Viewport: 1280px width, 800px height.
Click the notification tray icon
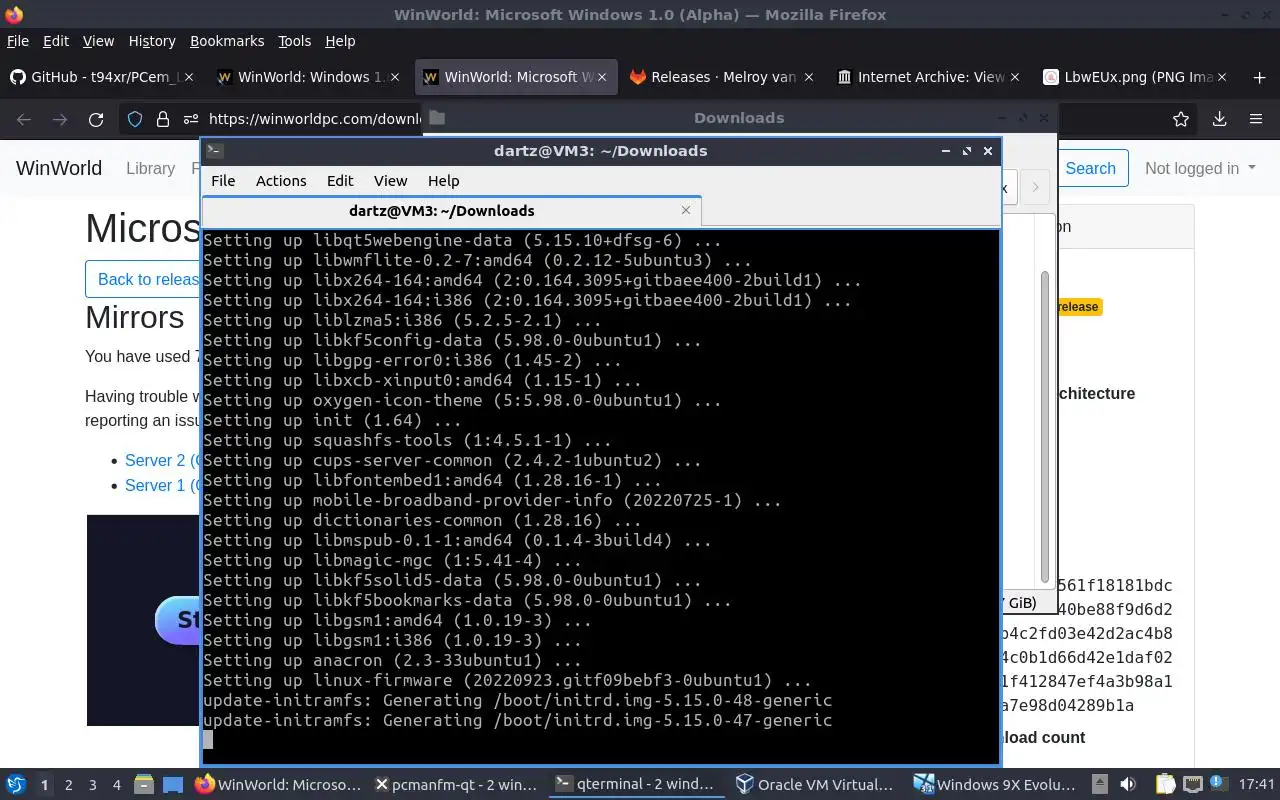(x=1219, y=785)
